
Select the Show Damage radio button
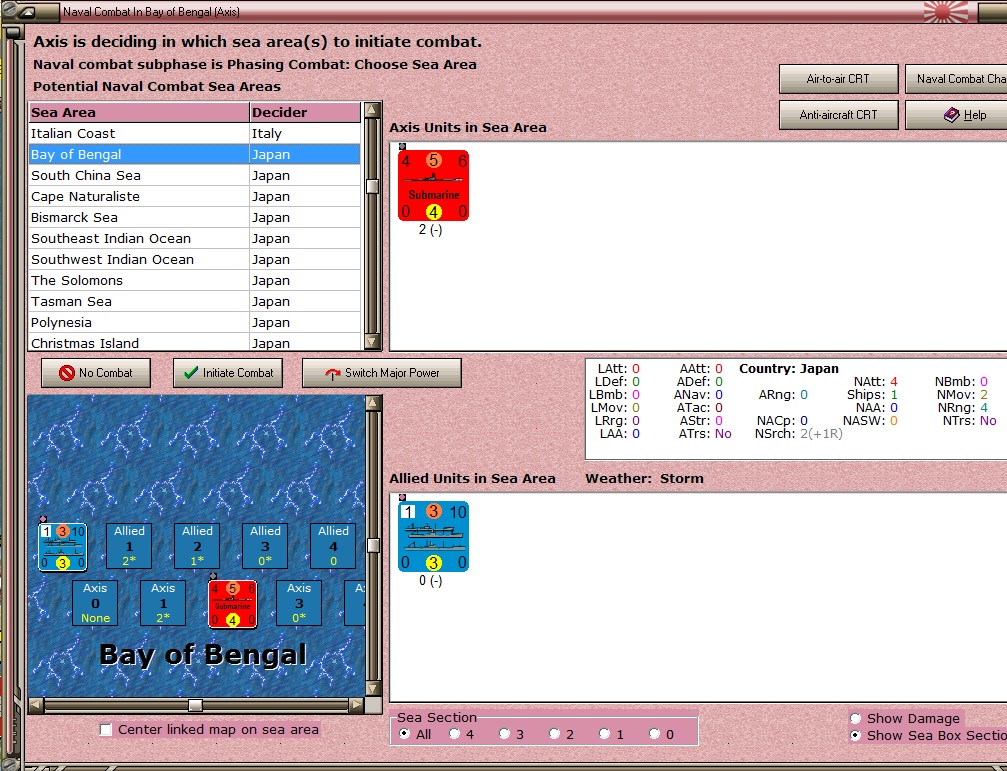click(x=855, y=718)
